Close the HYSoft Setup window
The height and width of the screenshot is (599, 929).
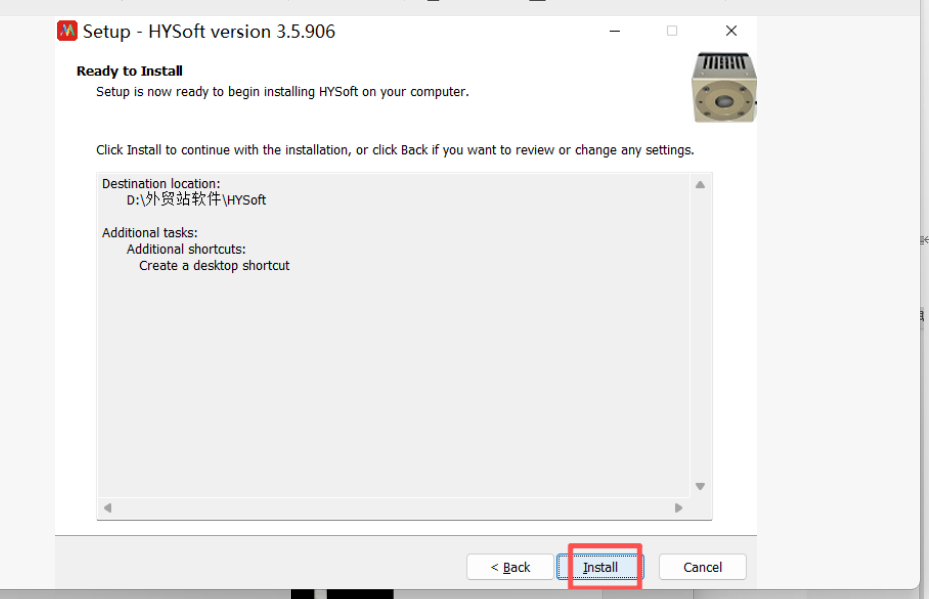[731, 31]
